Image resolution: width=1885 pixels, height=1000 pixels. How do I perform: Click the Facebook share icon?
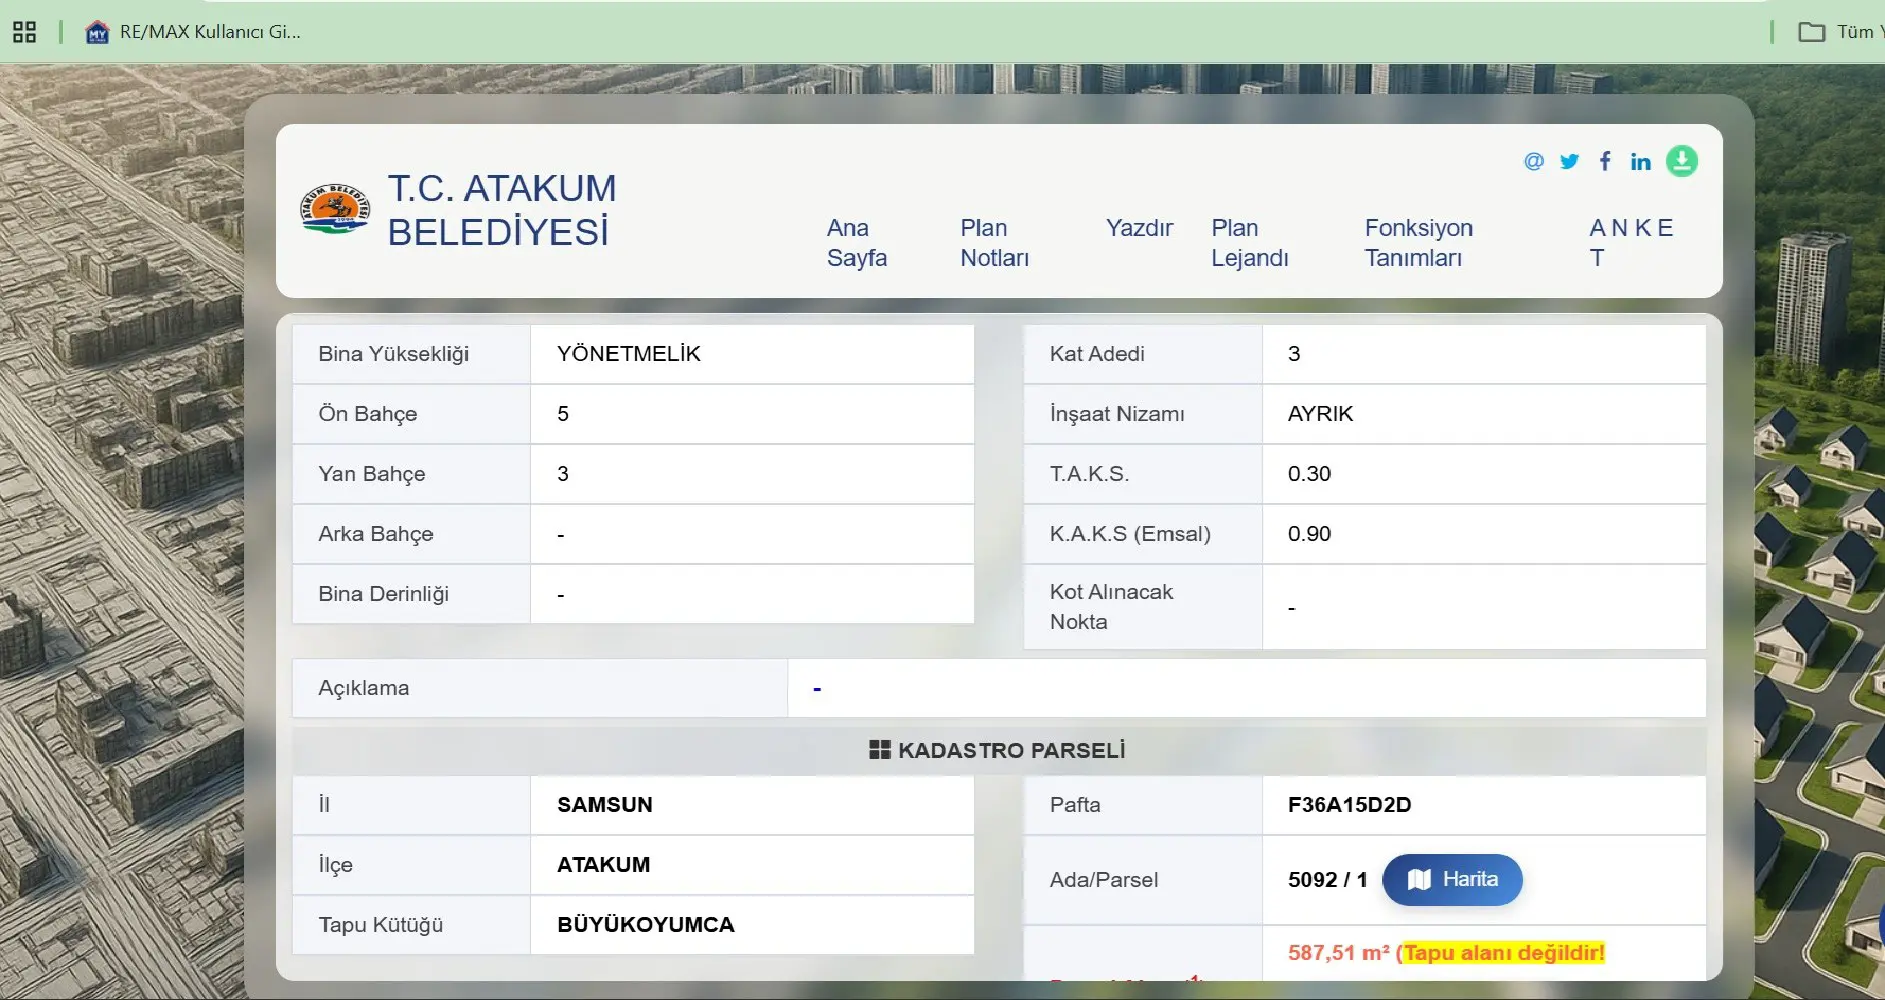pyautogui.click(x=1605, y=161)
